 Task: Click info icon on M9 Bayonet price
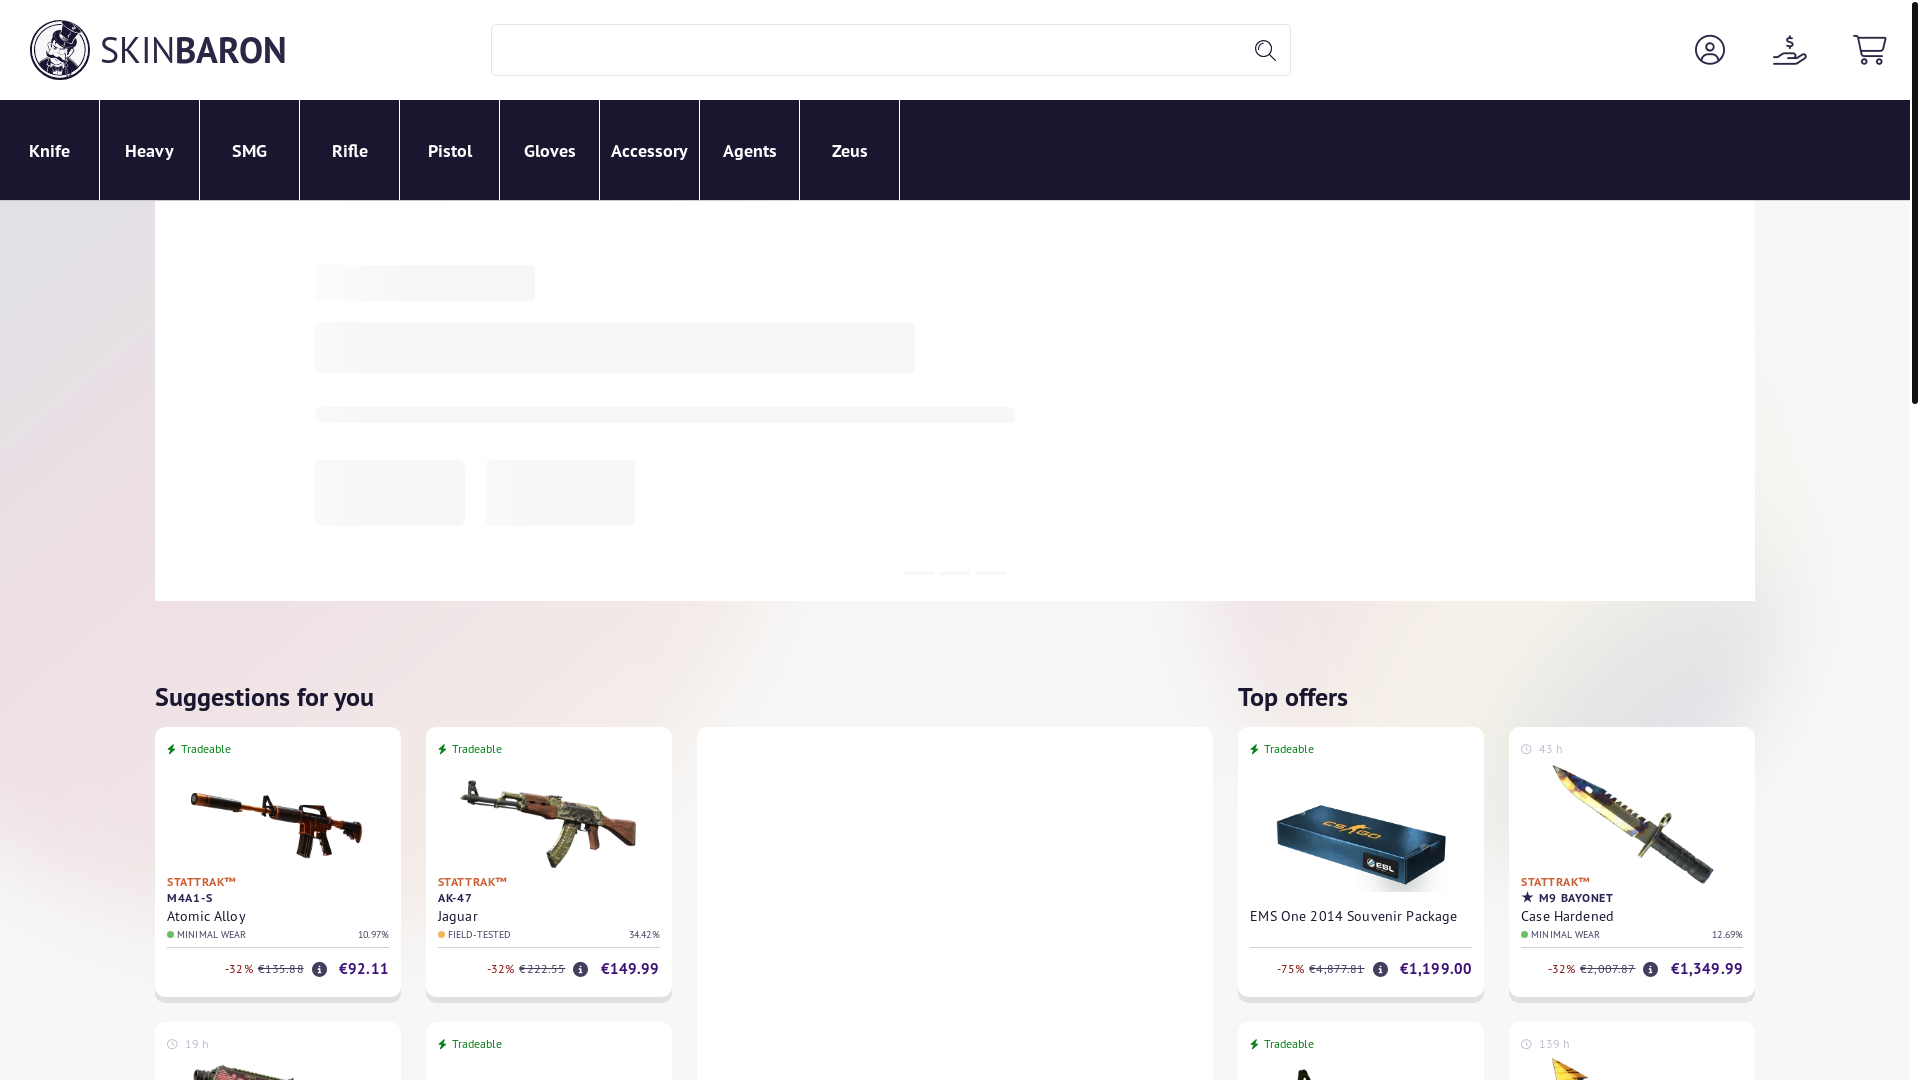1650,969
